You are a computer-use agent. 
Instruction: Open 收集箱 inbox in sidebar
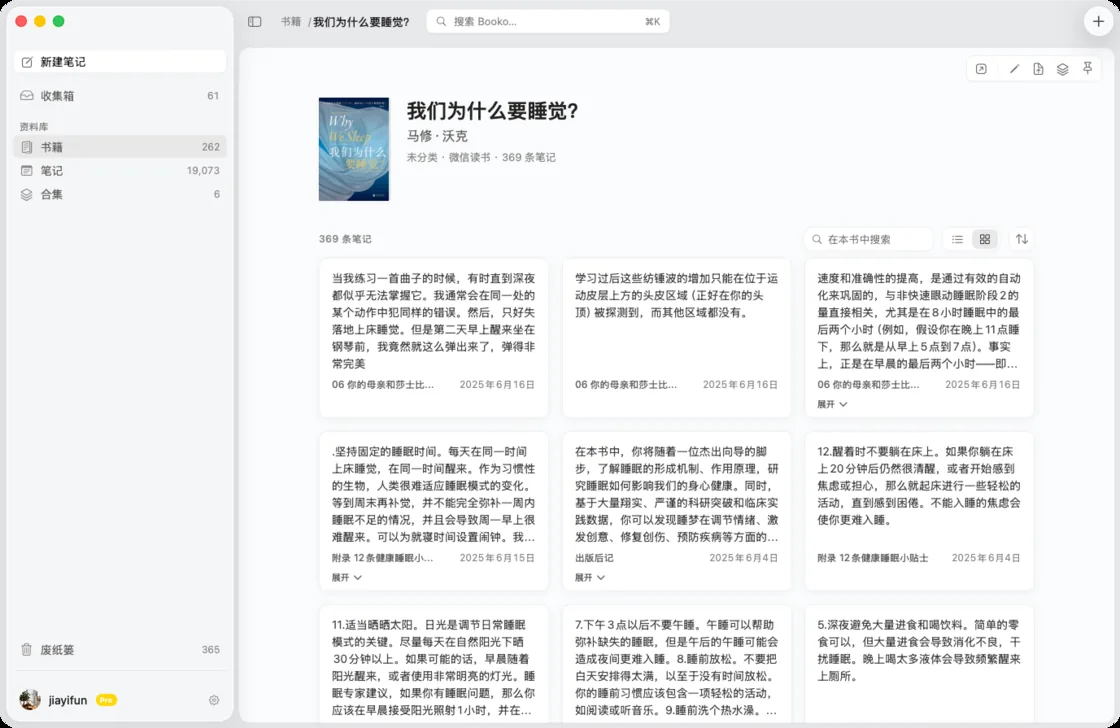(120, 96)
